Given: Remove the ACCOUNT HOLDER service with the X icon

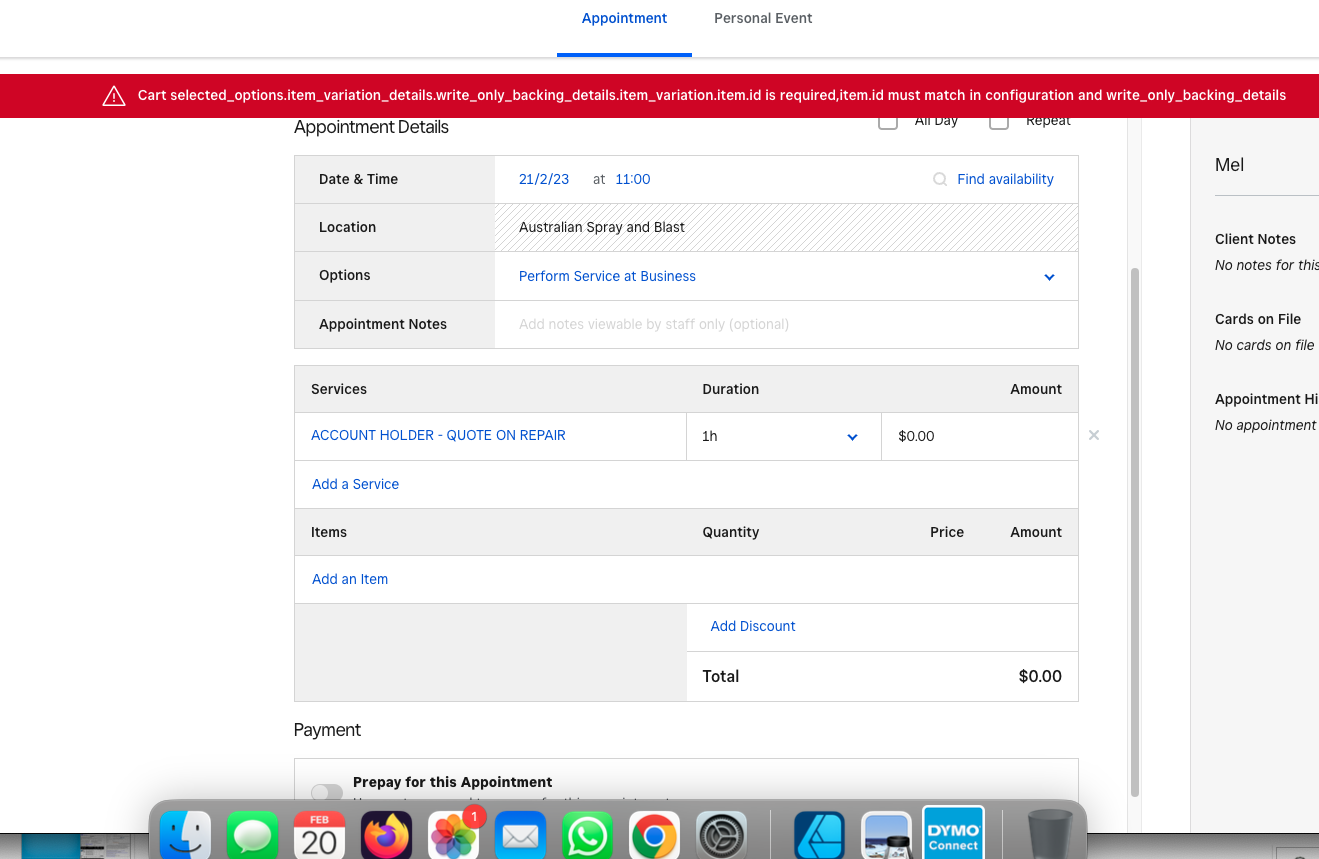Looking at the screenshot, I should 1093,435.
